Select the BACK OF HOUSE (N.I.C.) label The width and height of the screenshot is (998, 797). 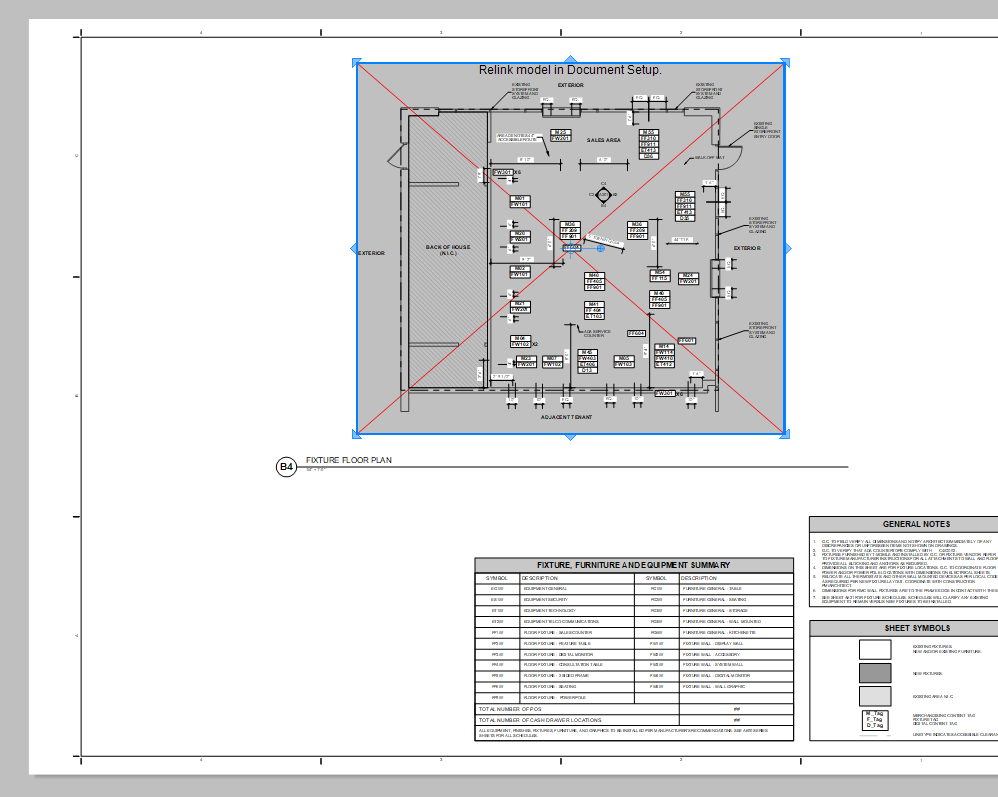pos(448,250)
